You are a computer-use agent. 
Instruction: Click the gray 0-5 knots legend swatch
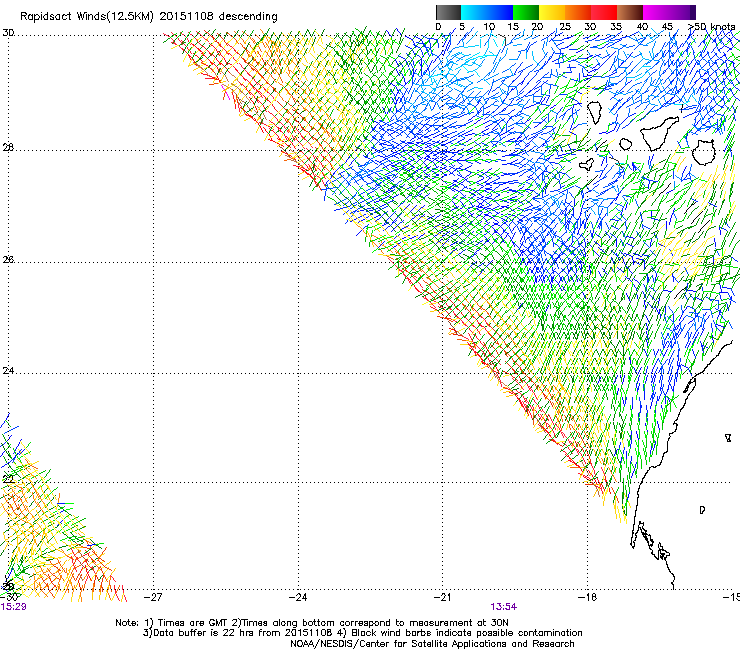coord(448,12)
